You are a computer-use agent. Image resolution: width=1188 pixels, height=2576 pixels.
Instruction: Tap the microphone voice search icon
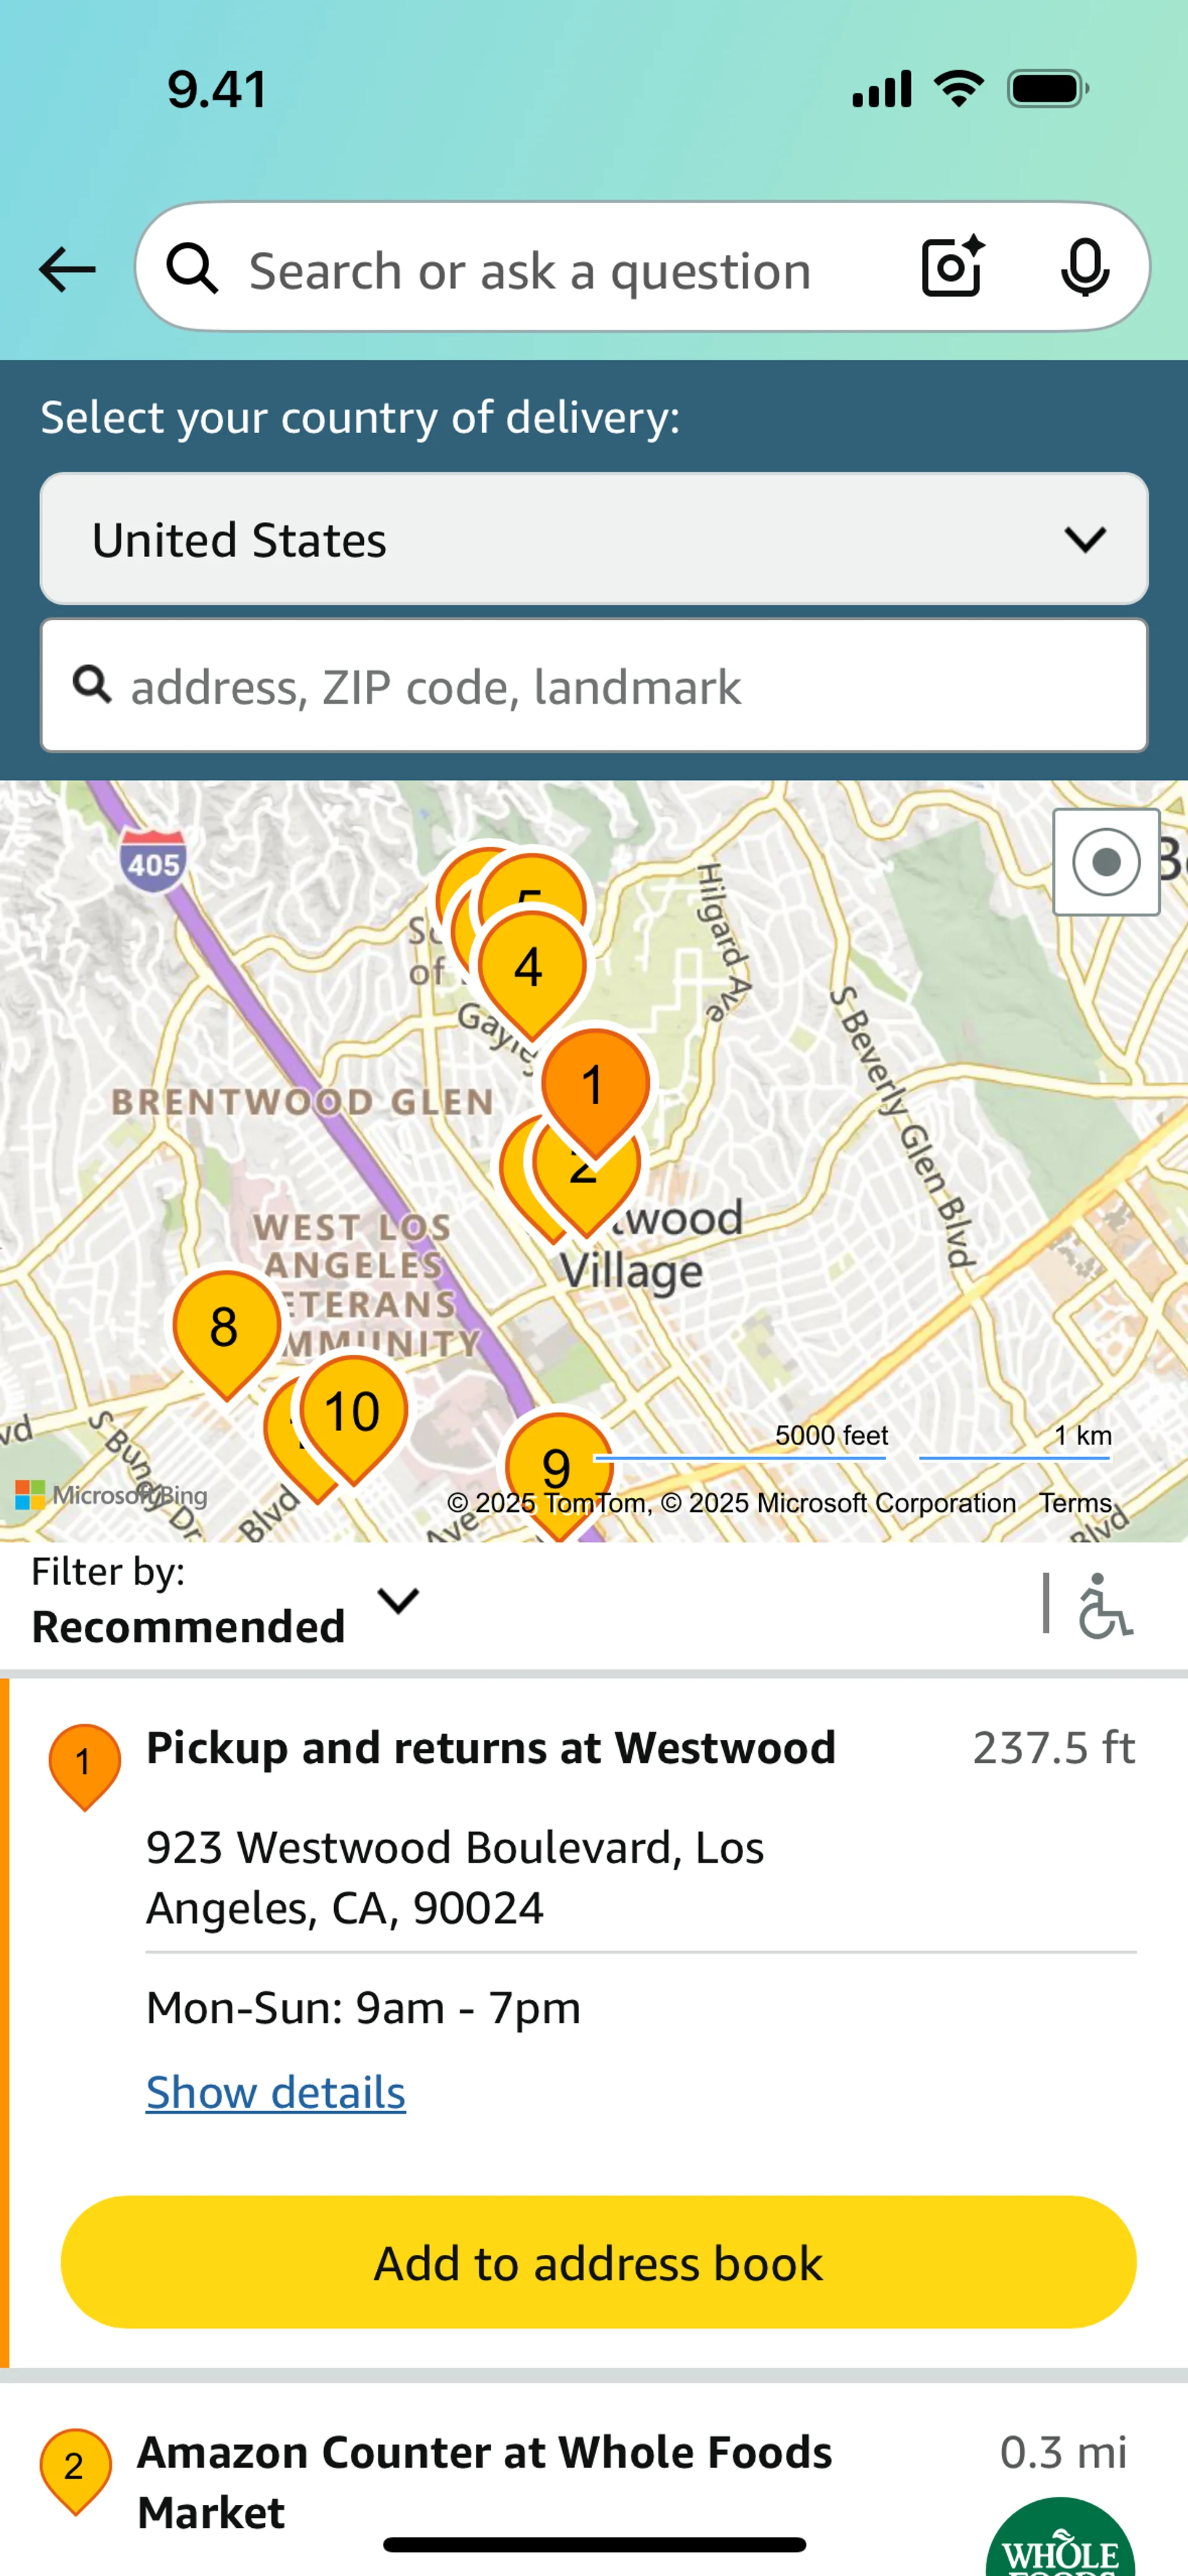(x=1085, y=267)
